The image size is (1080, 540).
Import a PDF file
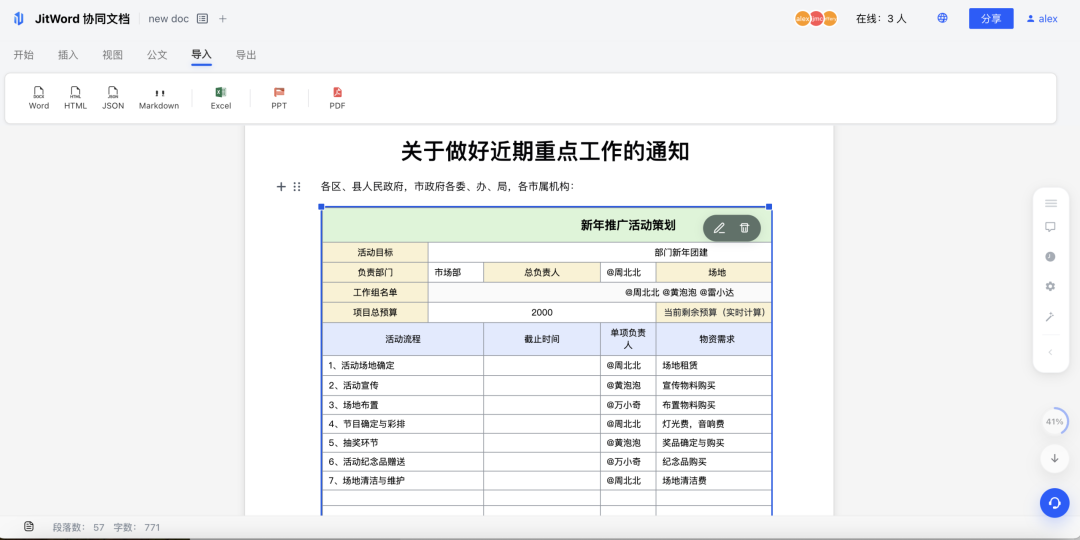tap(338, 97)
